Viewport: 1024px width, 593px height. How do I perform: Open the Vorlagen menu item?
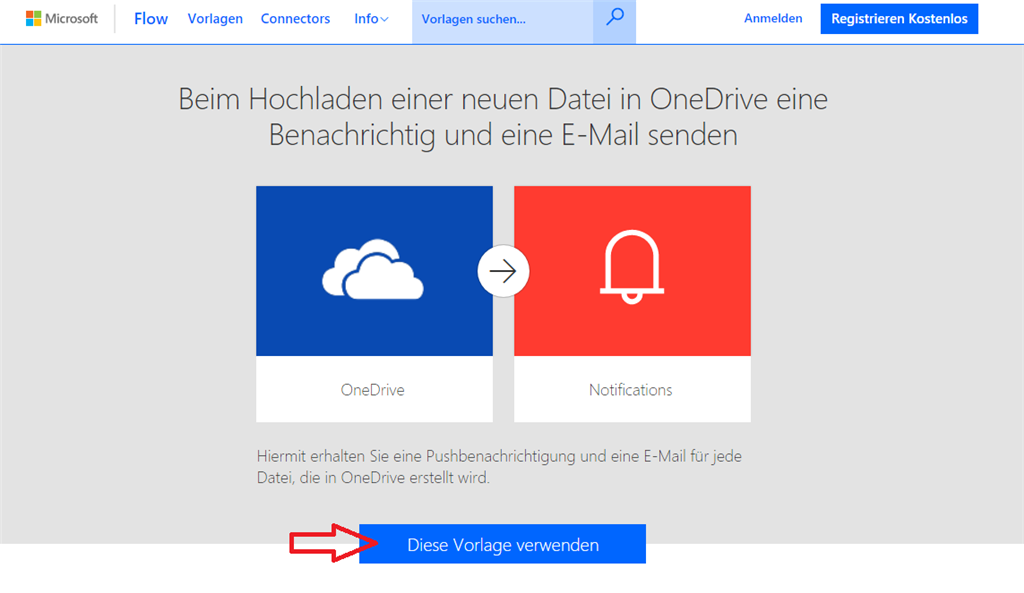[216, 19]
